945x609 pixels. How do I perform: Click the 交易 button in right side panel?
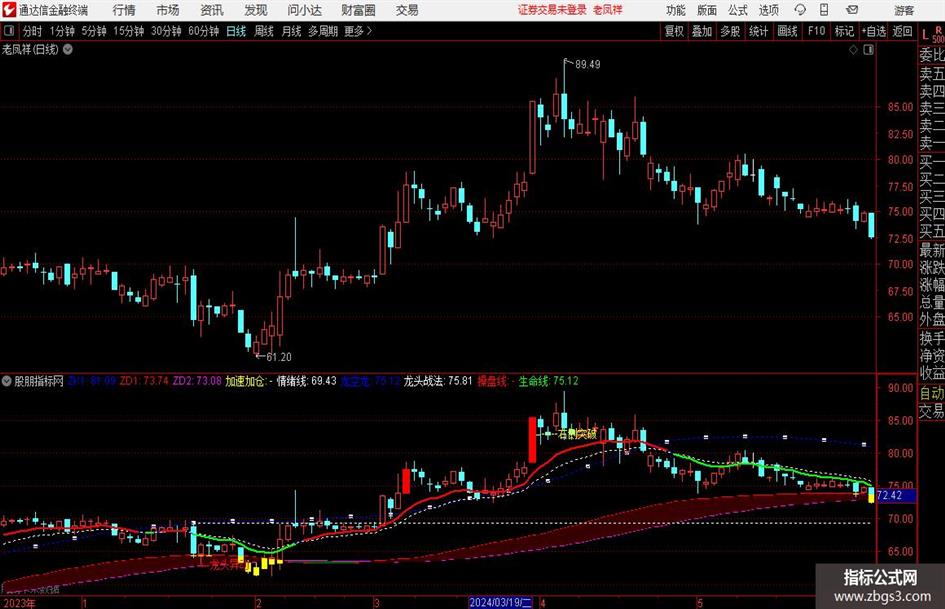[932, 411]
